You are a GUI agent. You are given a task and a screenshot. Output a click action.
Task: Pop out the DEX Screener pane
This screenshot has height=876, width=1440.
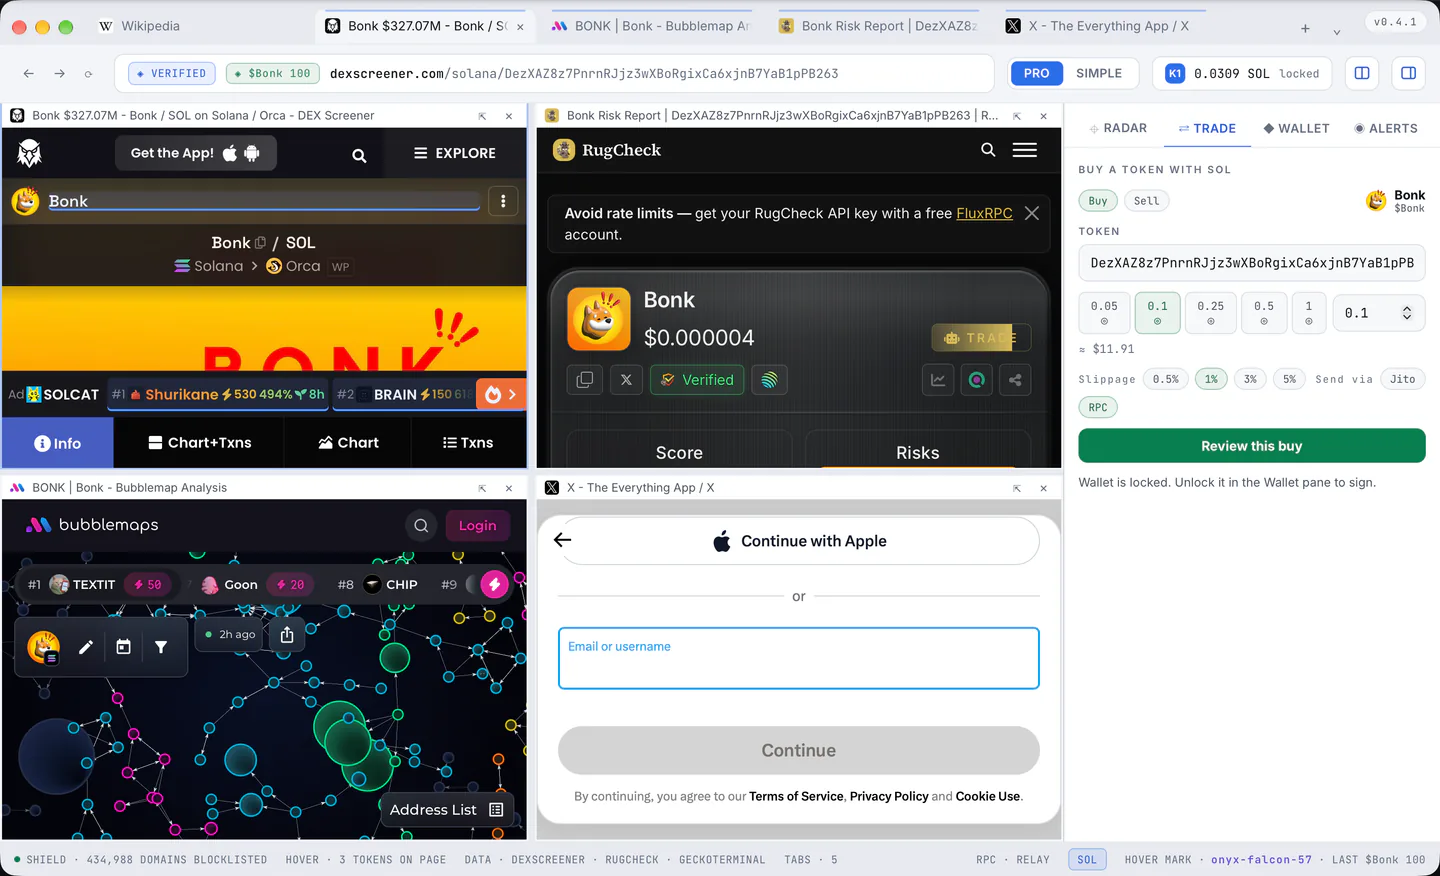point(482,116)
